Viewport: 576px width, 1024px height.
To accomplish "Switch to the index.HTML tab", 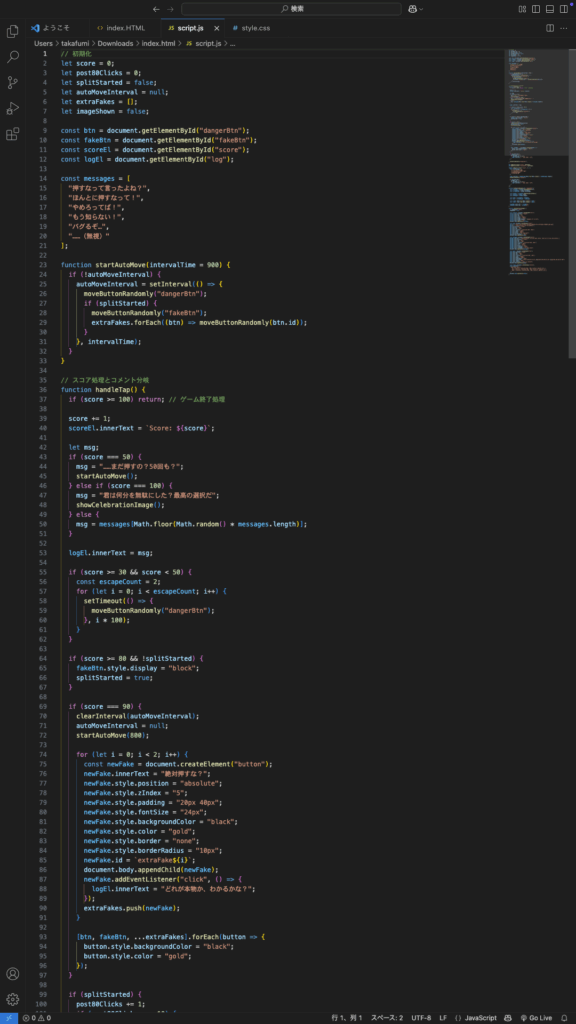I will click(x=119, y=28).
